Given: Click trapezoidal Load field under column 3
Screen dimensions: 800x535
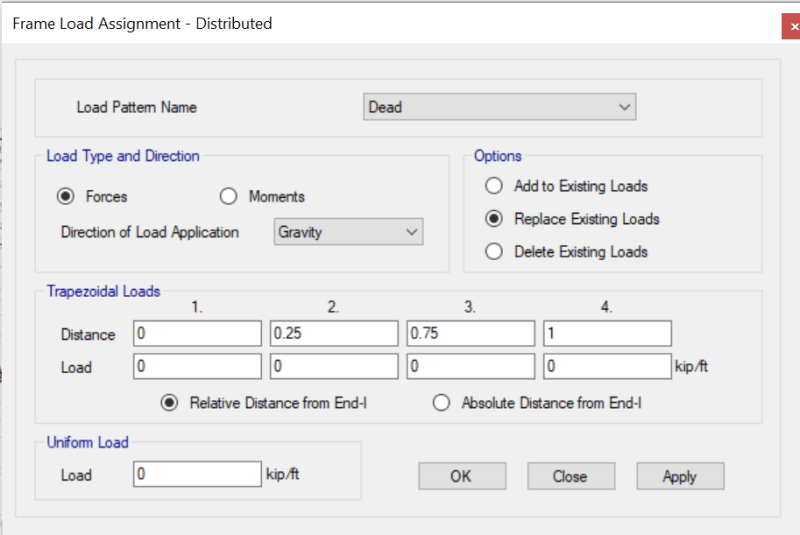Looking at the screenshot, I should [x=471, y=366].
